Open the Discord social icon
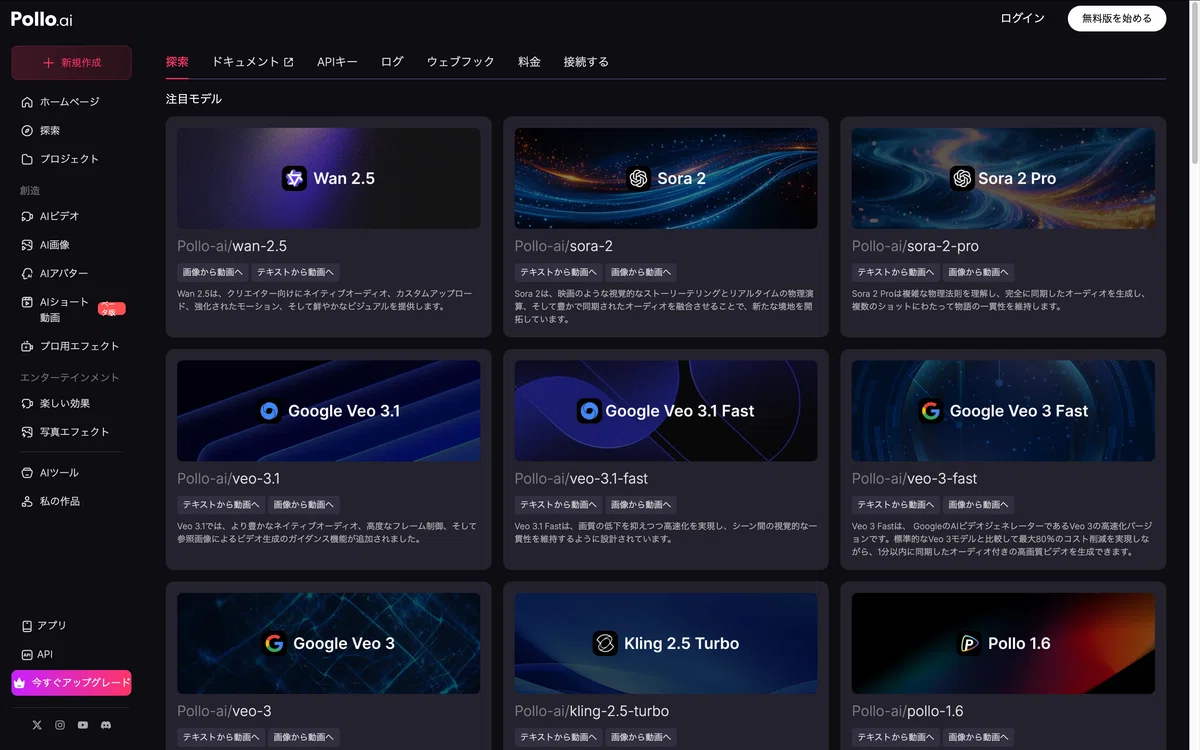The height and width of the screenshot is (750, 1200). click(106, 725)
